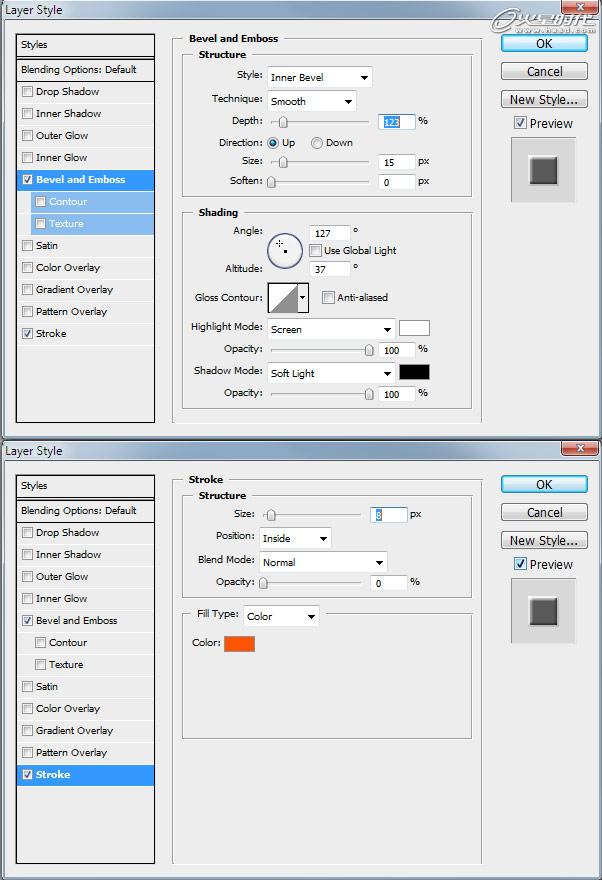Screen dimensions: 602x880
Task: Click the Depth slider handle
Action: click(x=283, y=122)
